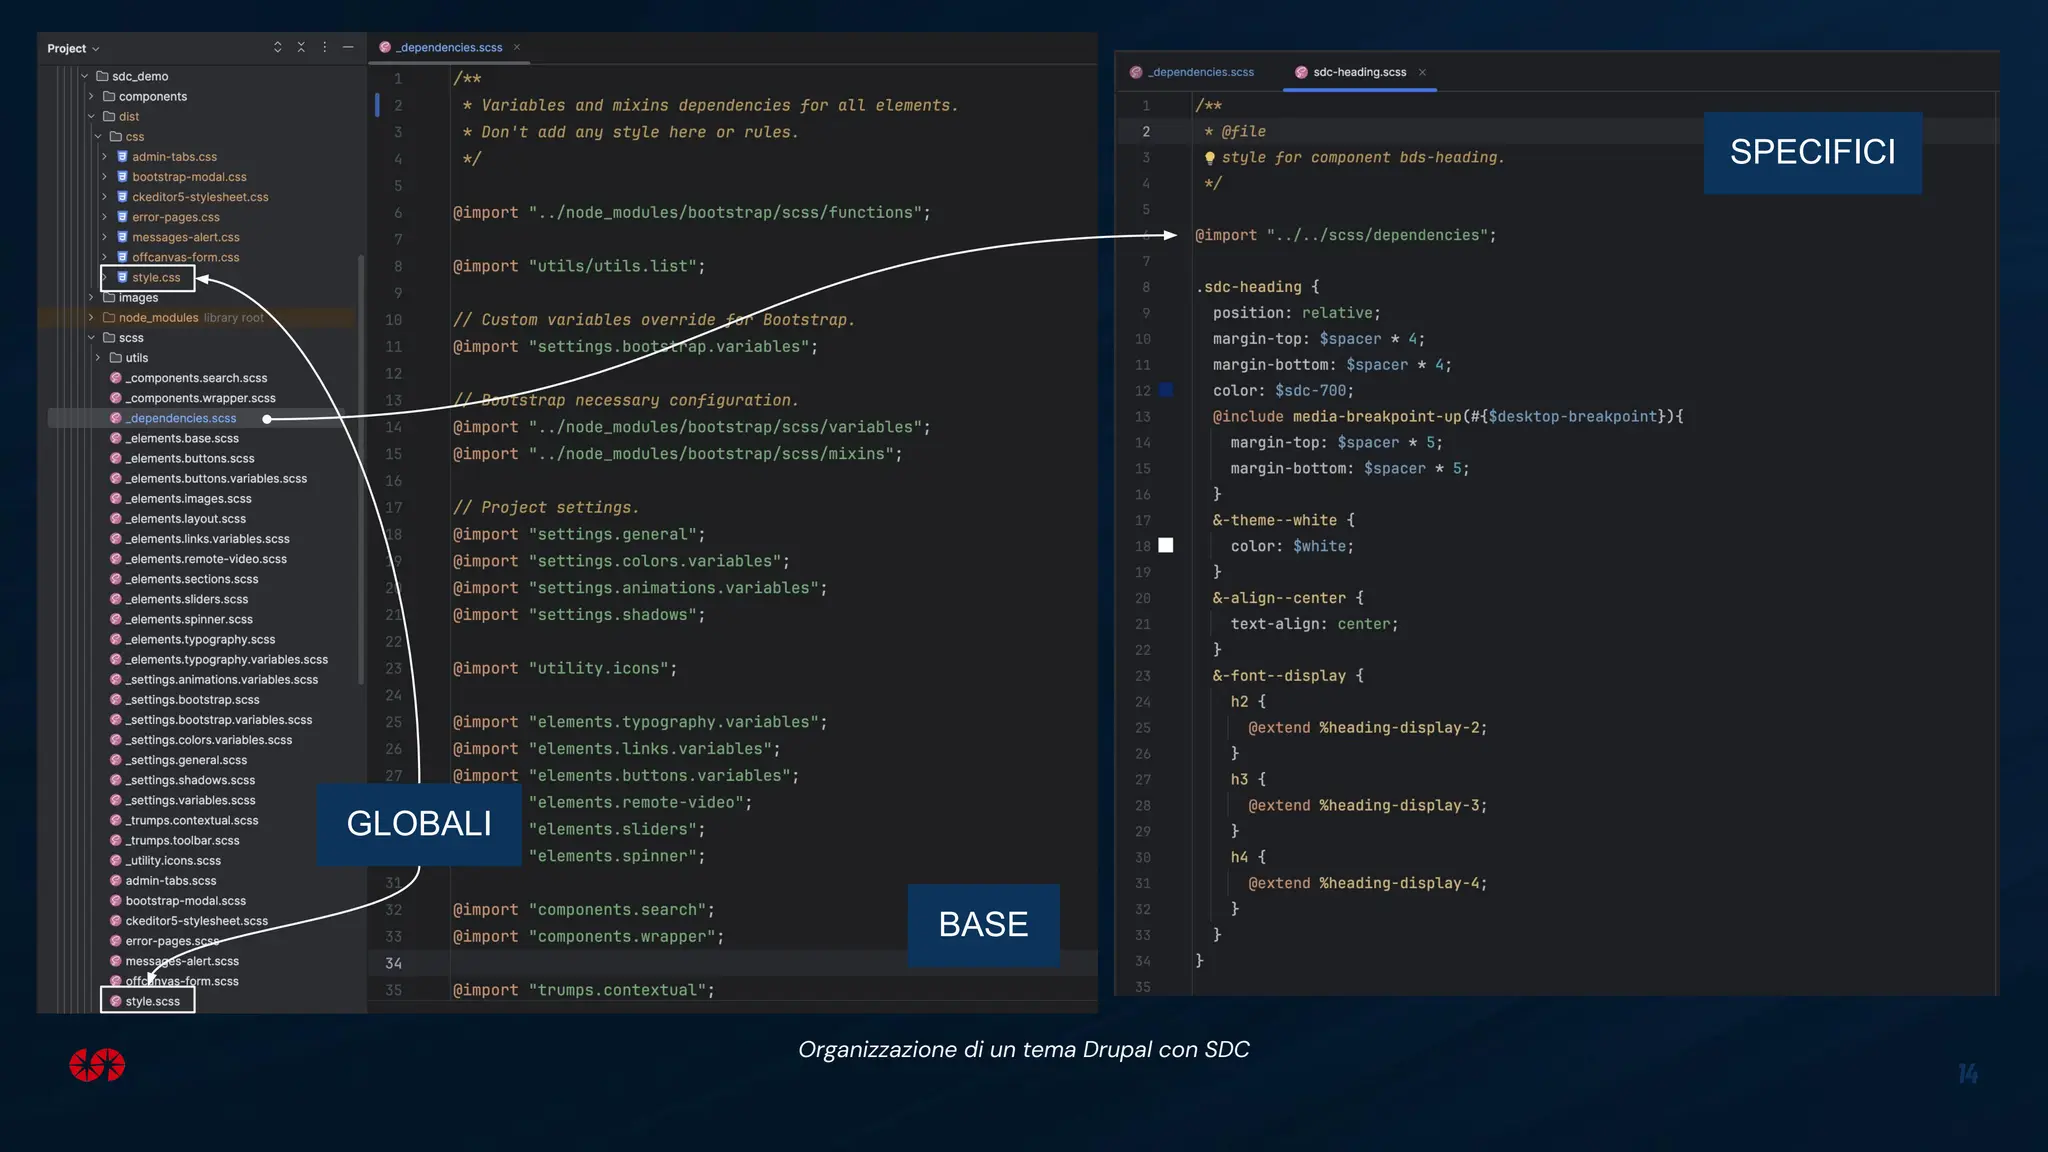Screen dimensions: 2048x1152
Task: Switch to _dependencies.scss tab in right editor
Action: (x=1192, y=72)
